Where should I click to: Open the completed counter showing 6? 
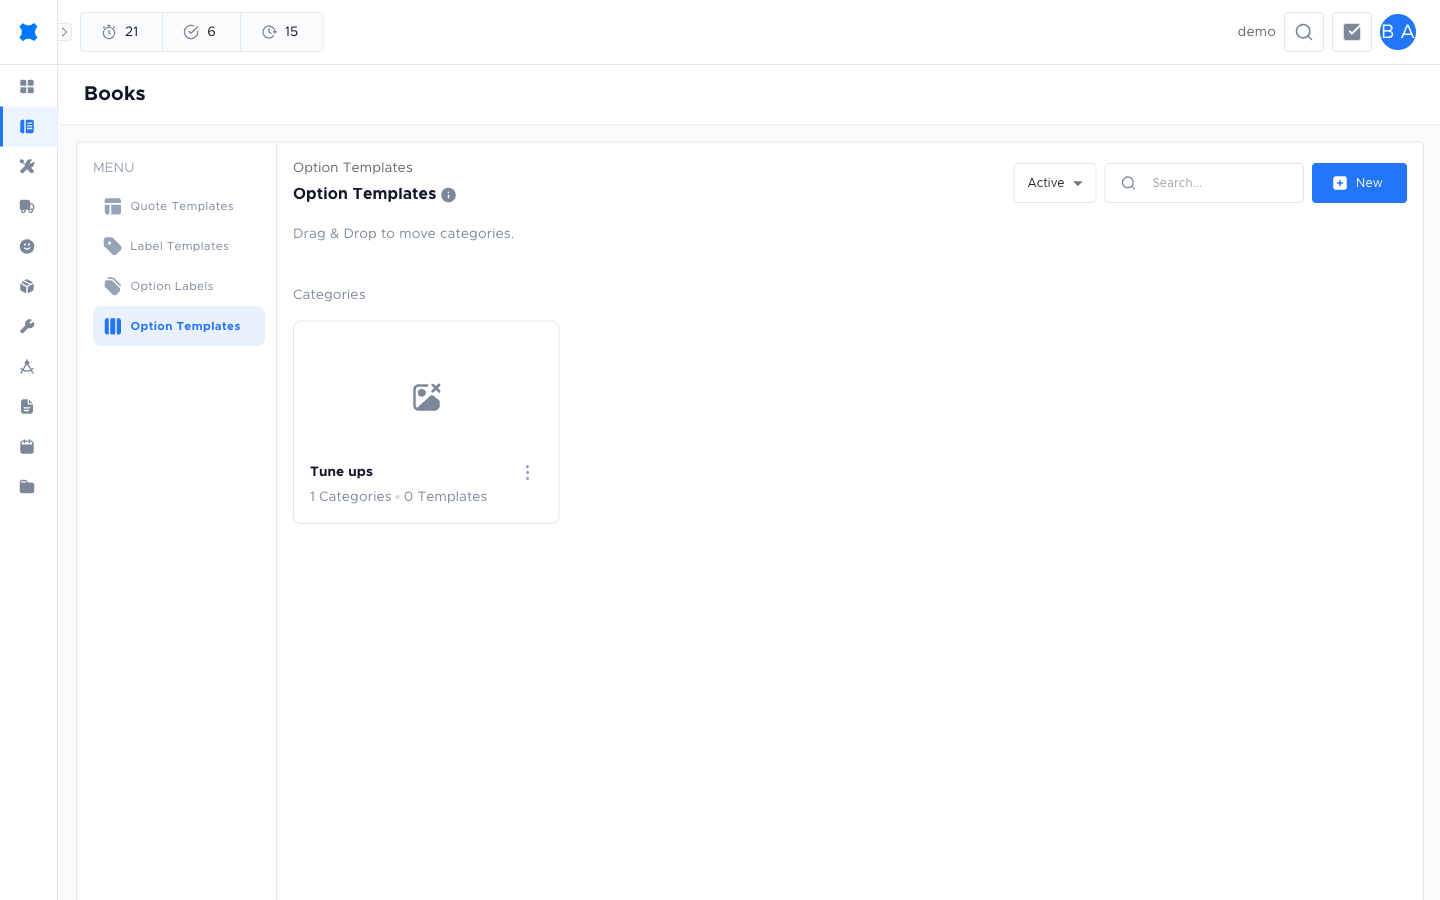(x=201, y=32)
